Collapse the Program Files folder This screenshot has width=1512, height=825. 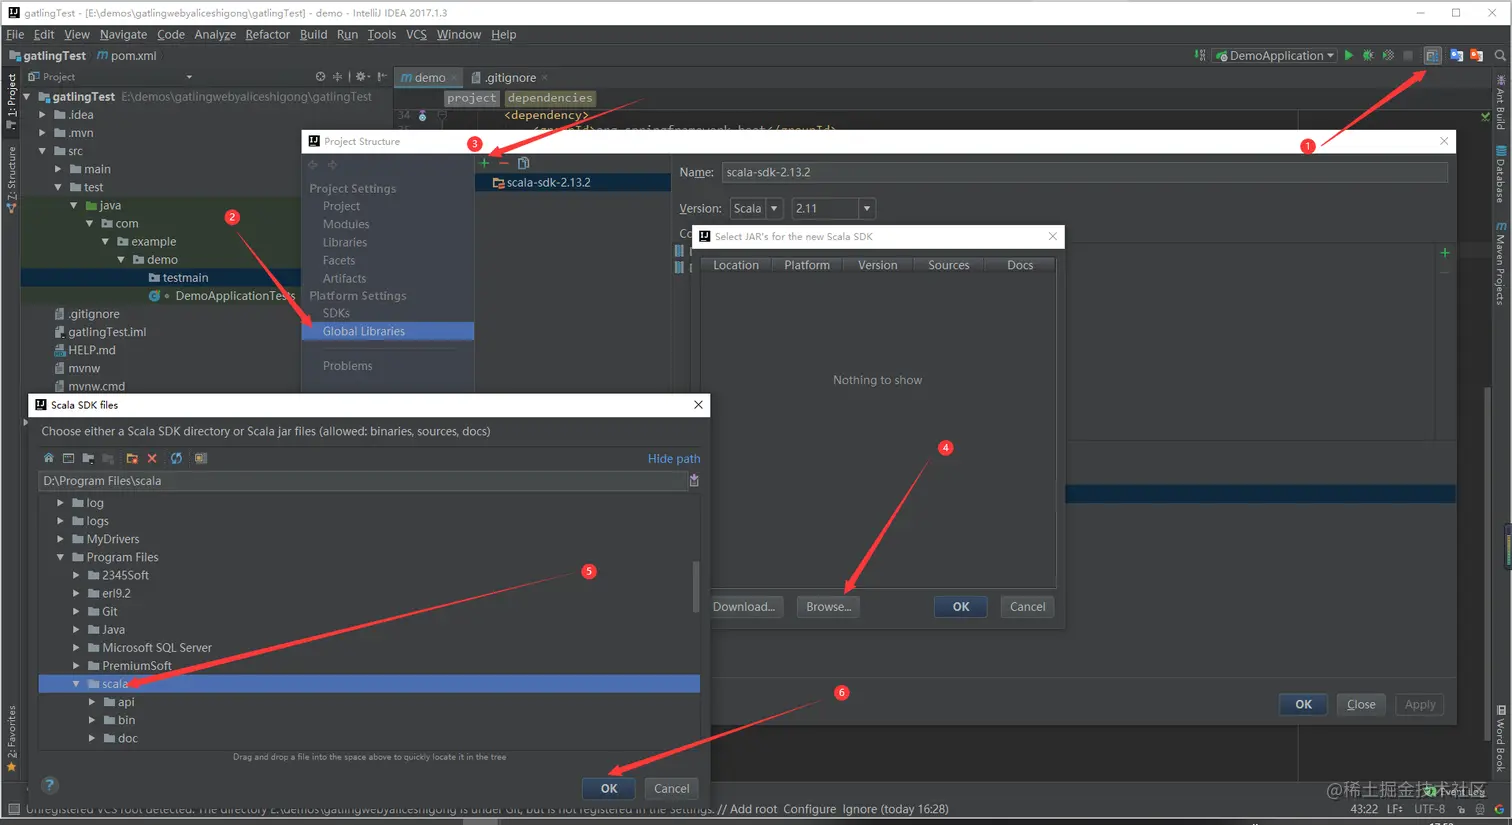click(61, 557)
